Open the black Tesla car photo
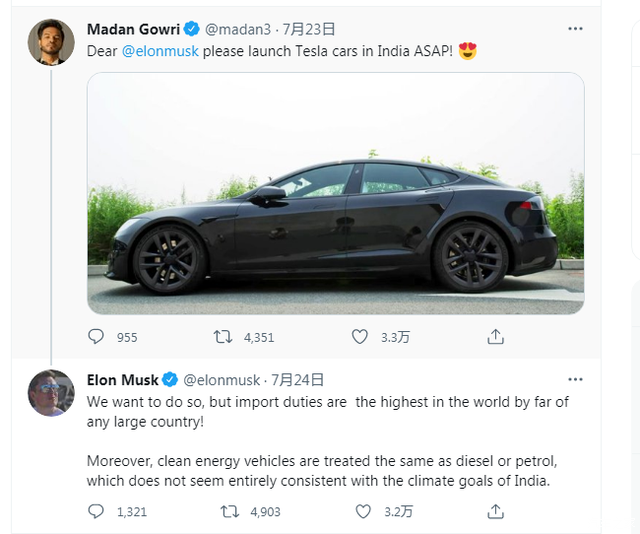This screenshot has height=534, width=640. (x=335, y=193)
